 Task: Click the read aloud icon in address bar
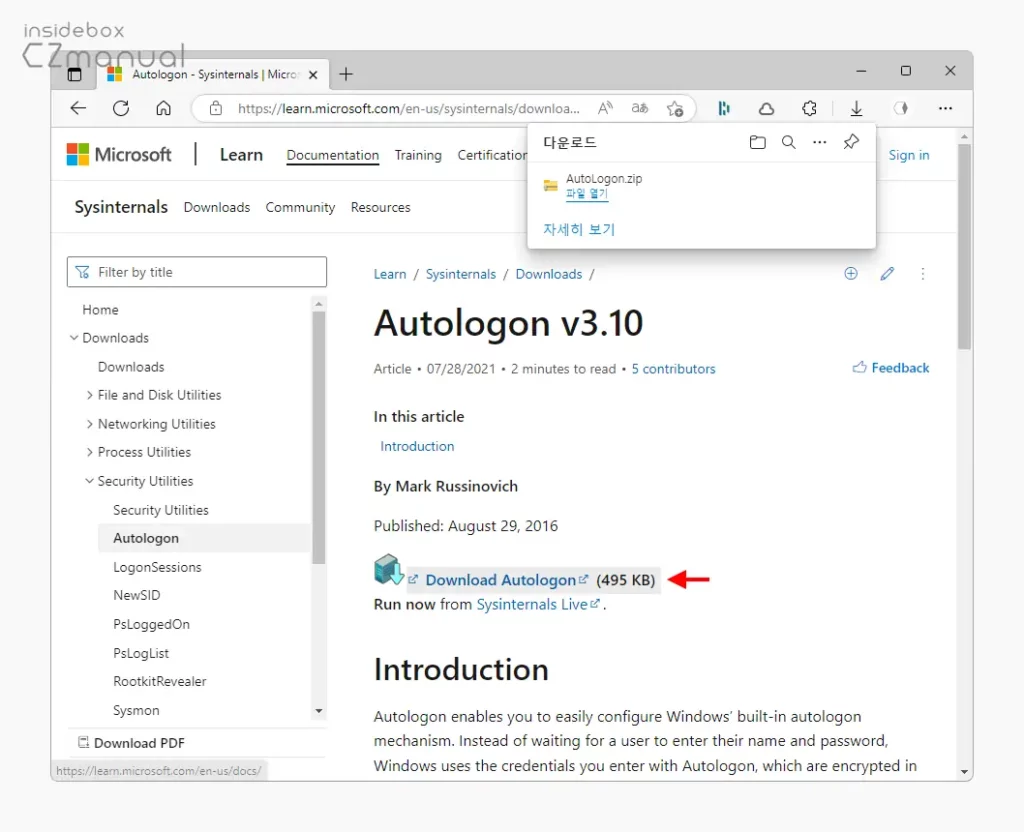tap(605, 108)
